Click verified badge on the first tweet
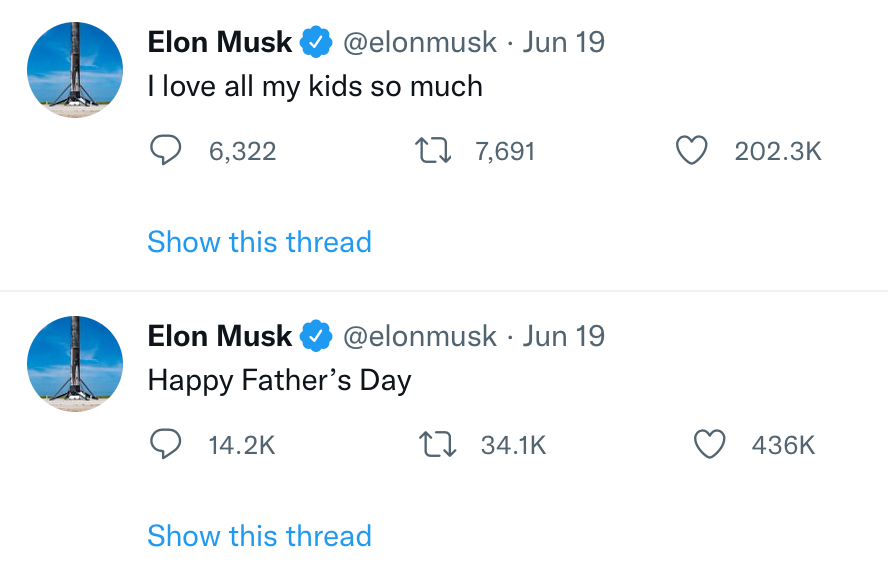888x572 pixels. [x=317, y=43]
